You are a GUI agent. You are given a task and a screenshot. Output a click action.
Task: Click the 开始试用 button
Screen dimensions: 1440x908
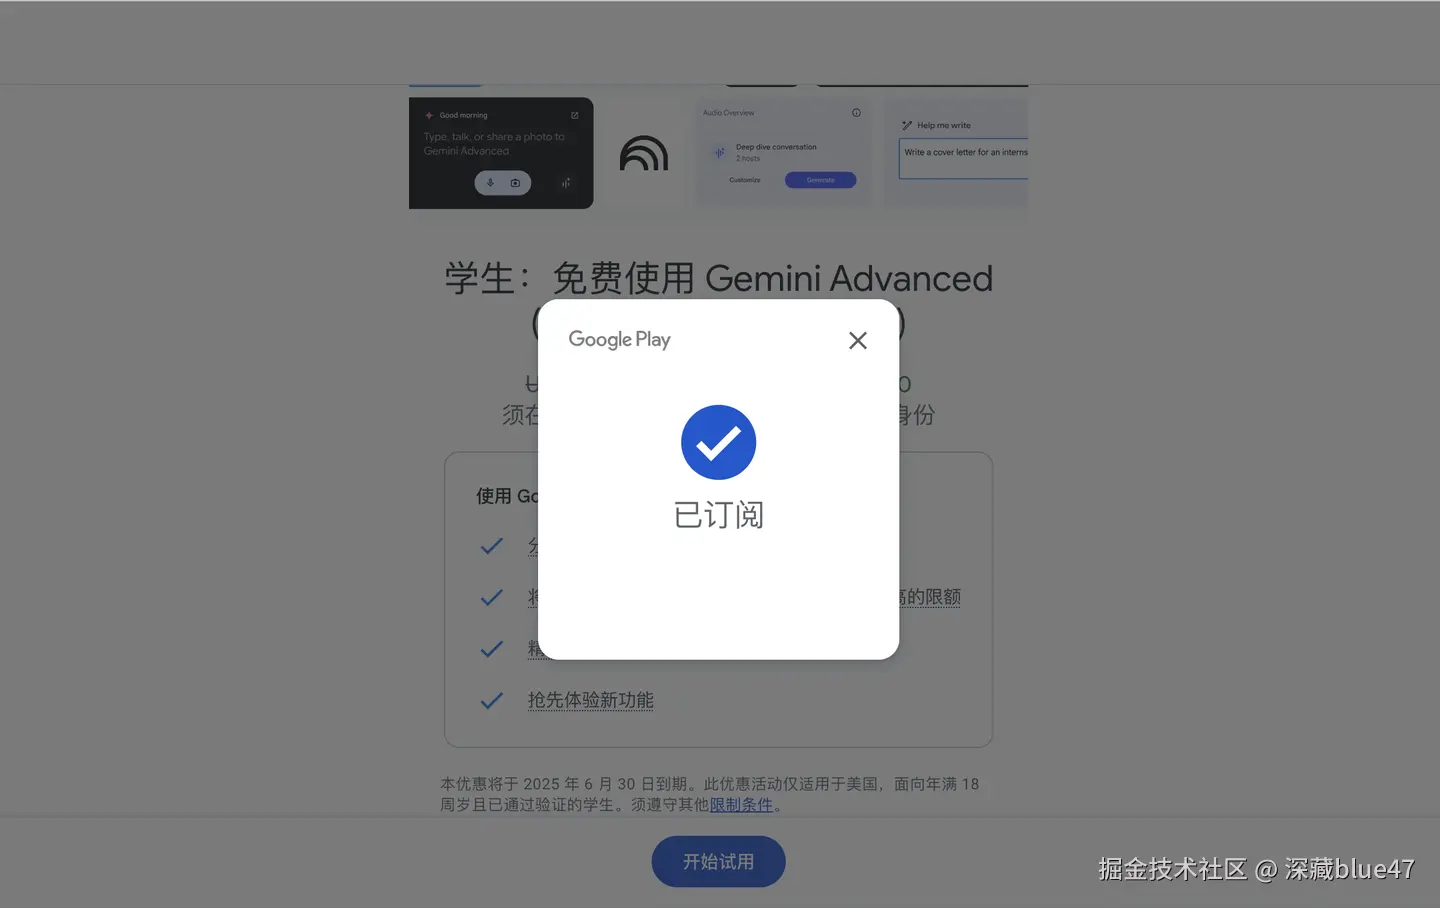[x=718, y=861]
